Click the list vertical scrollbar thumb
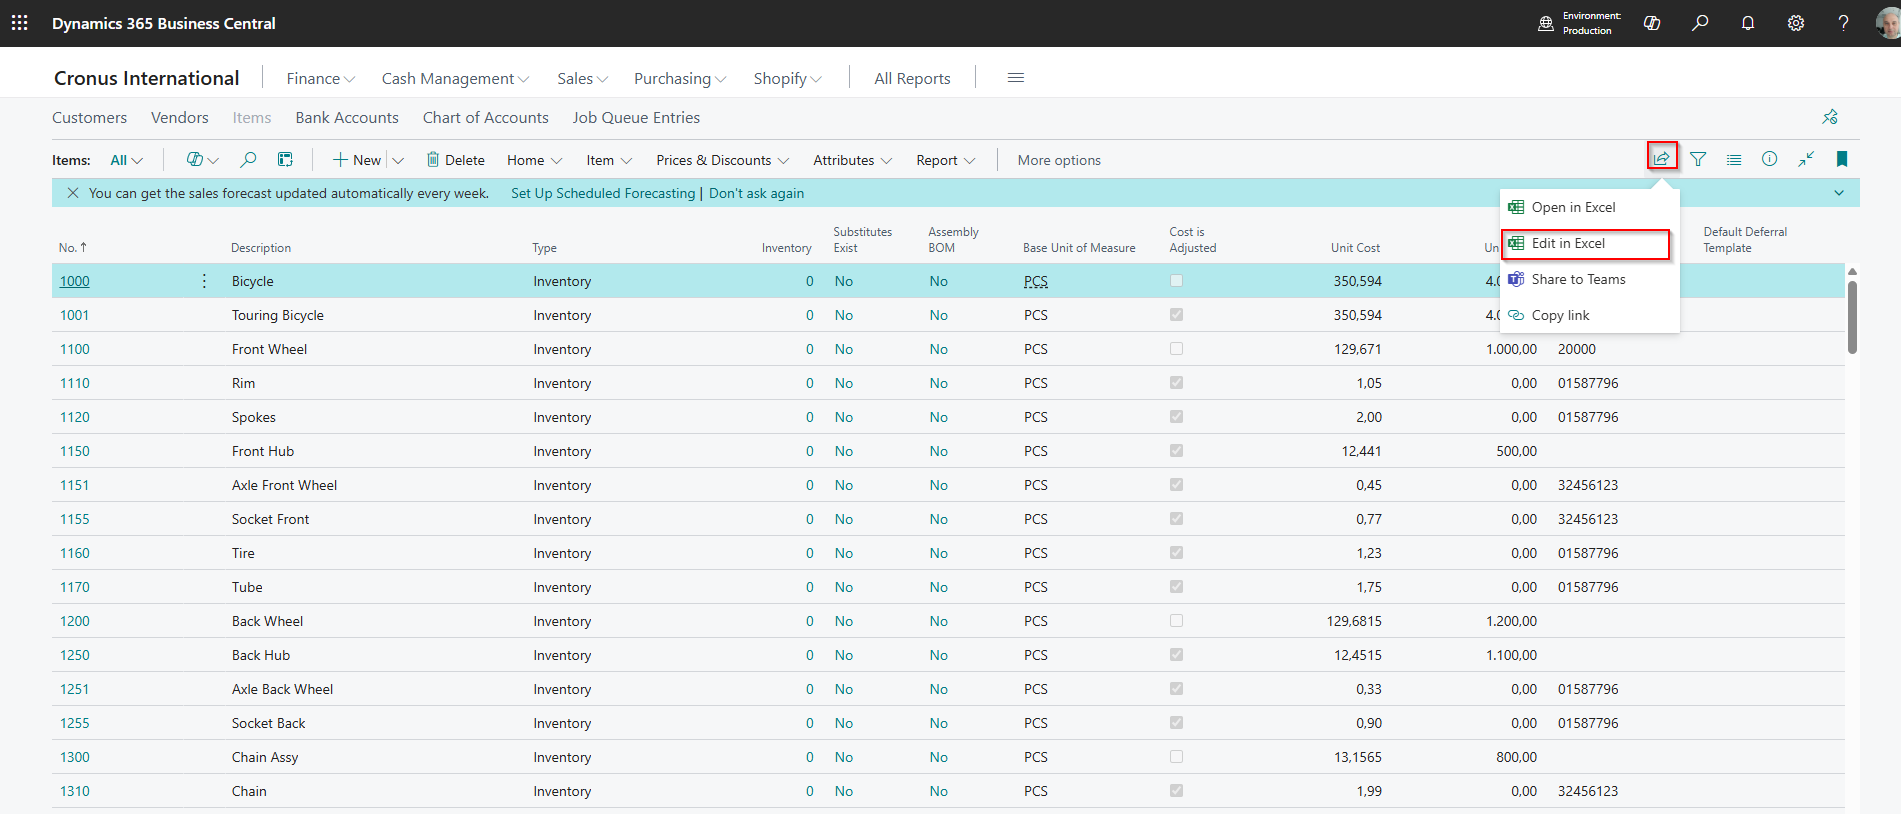1901x814 pixels. [x=1852, y=317]
